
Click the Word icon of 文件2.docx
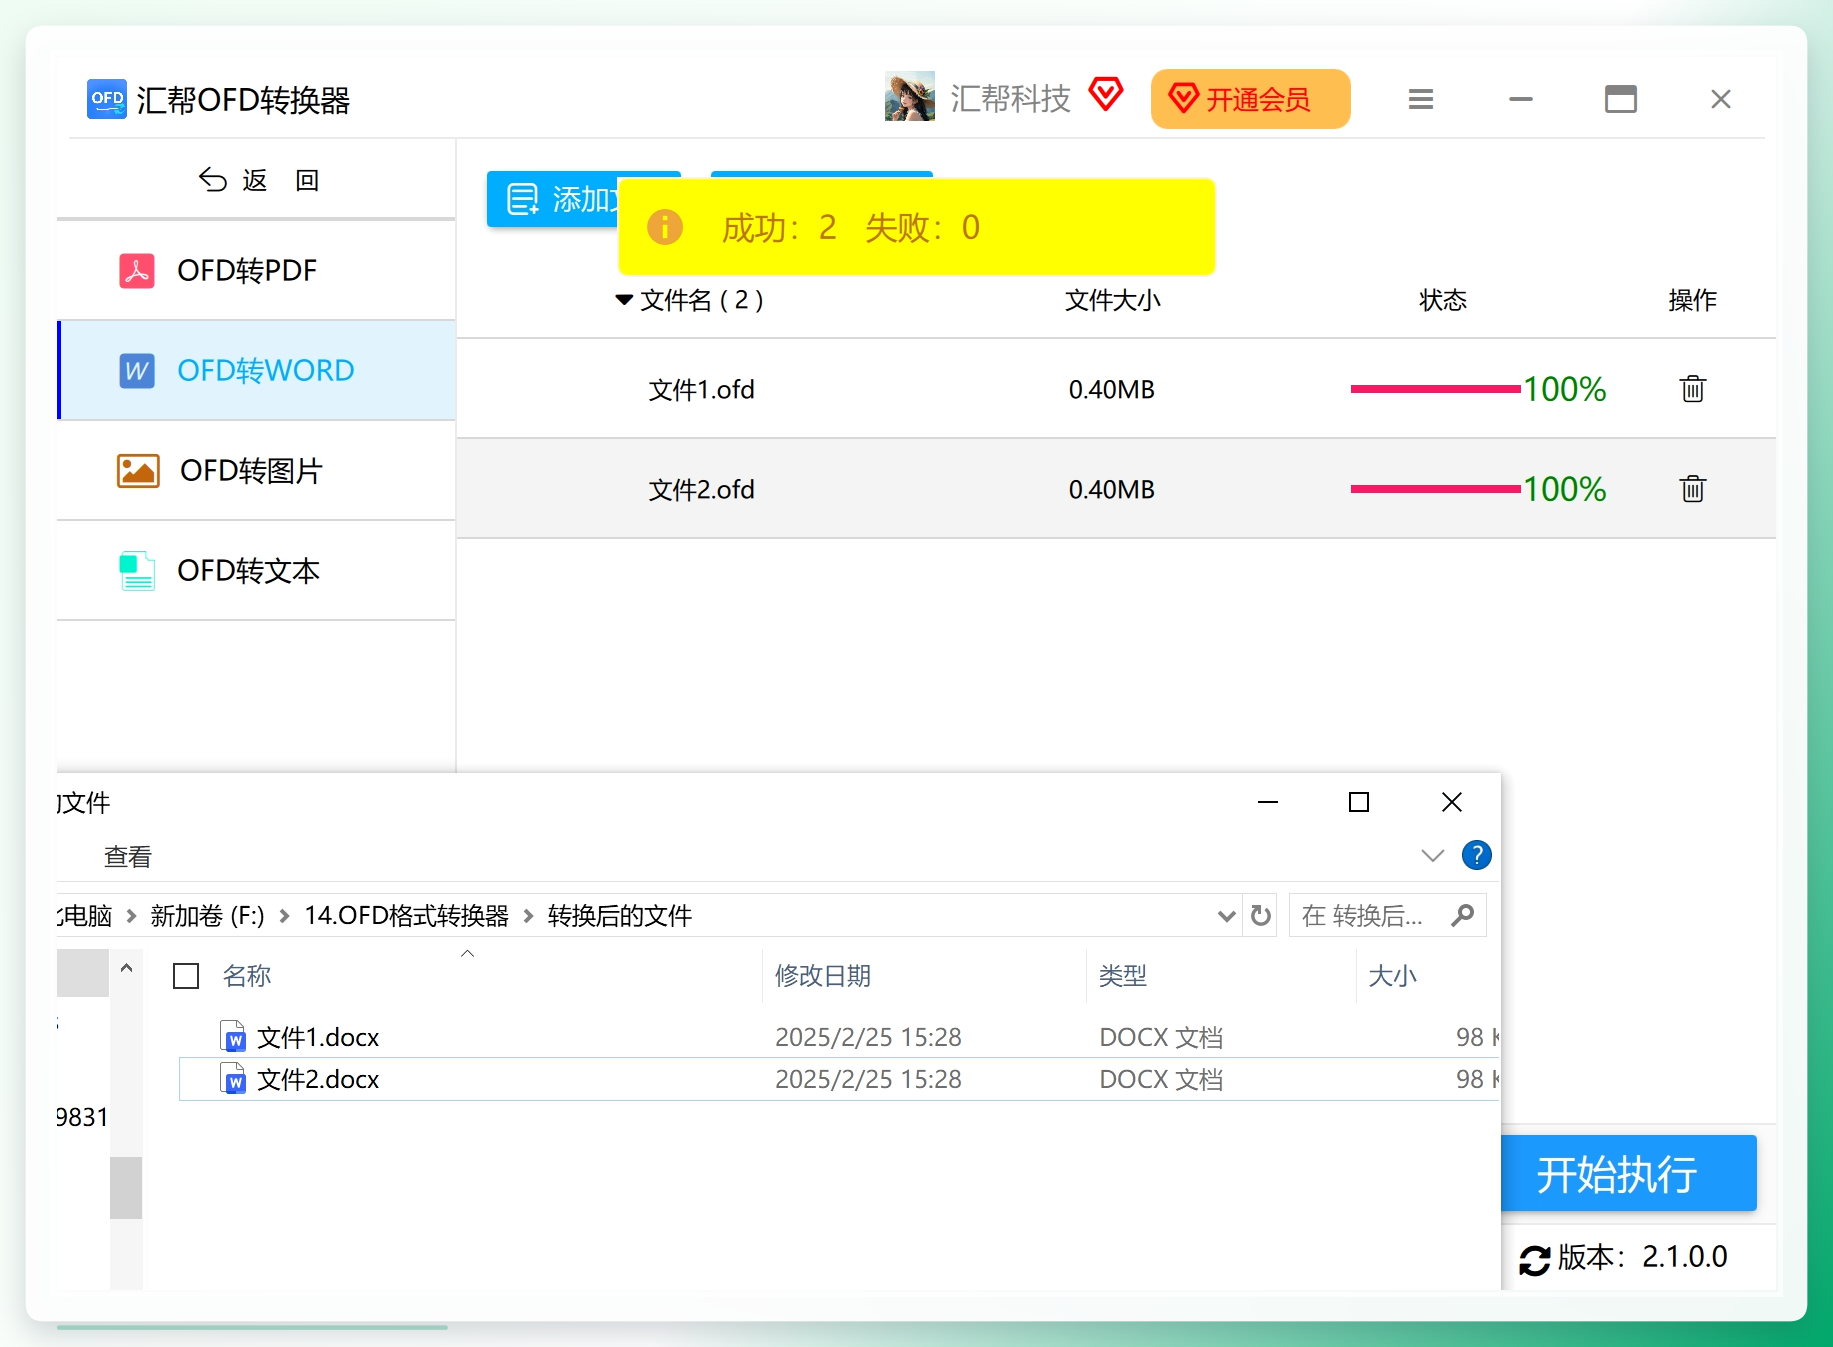[x=233, y=1078]
